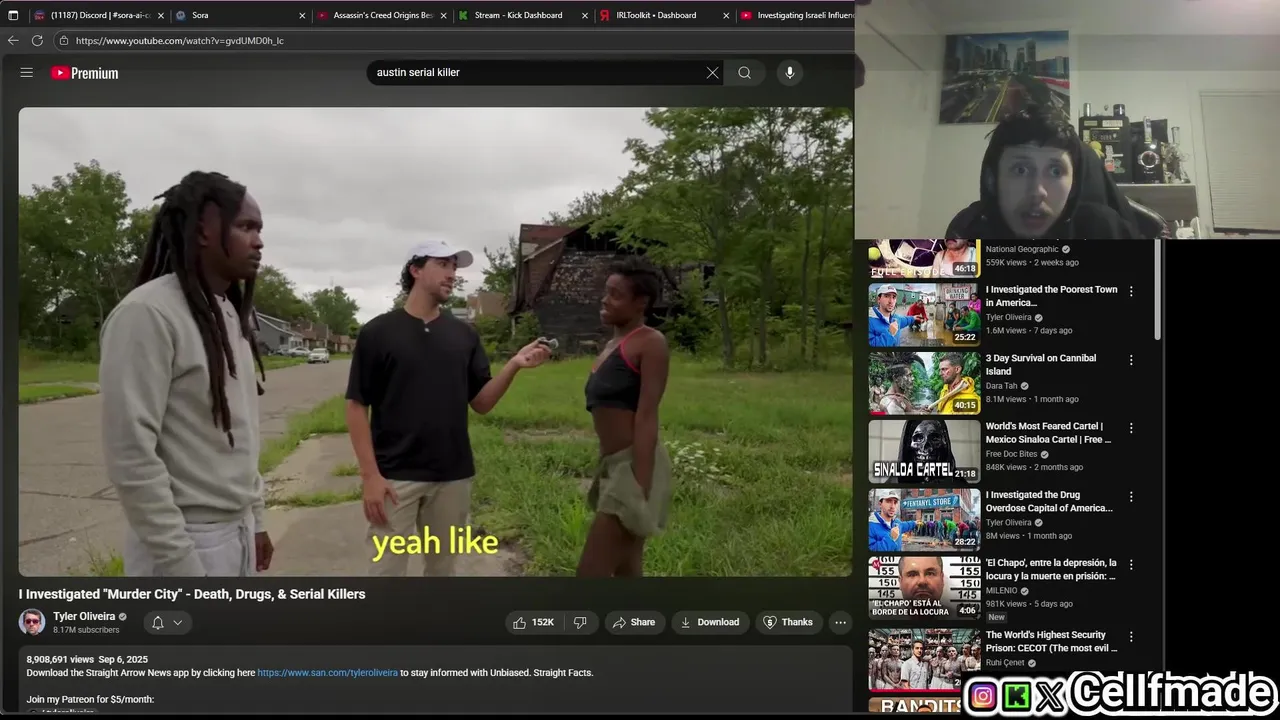Open Free Doc Bites channel name

[x=1011, y=454]
